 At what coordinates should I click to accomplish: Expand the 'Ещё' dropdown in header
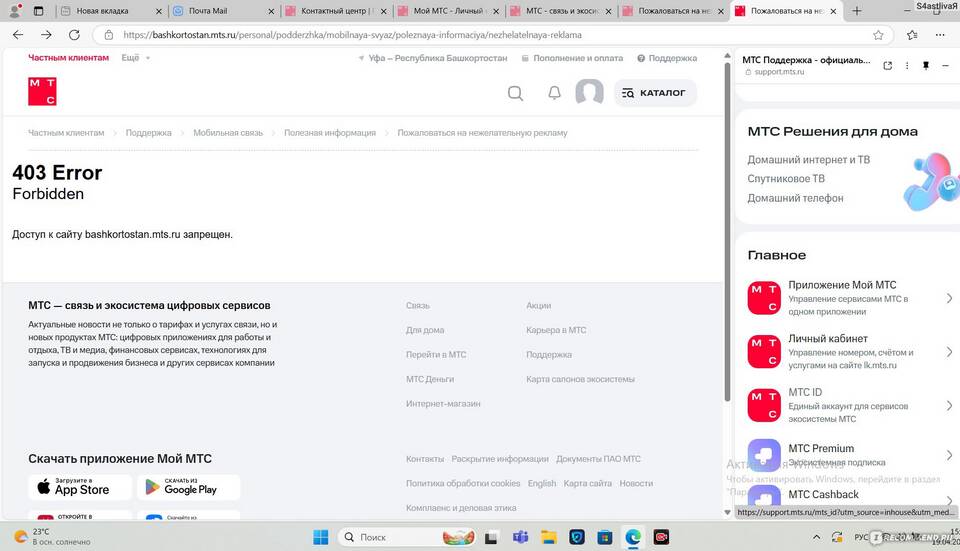tap(135, 58)
